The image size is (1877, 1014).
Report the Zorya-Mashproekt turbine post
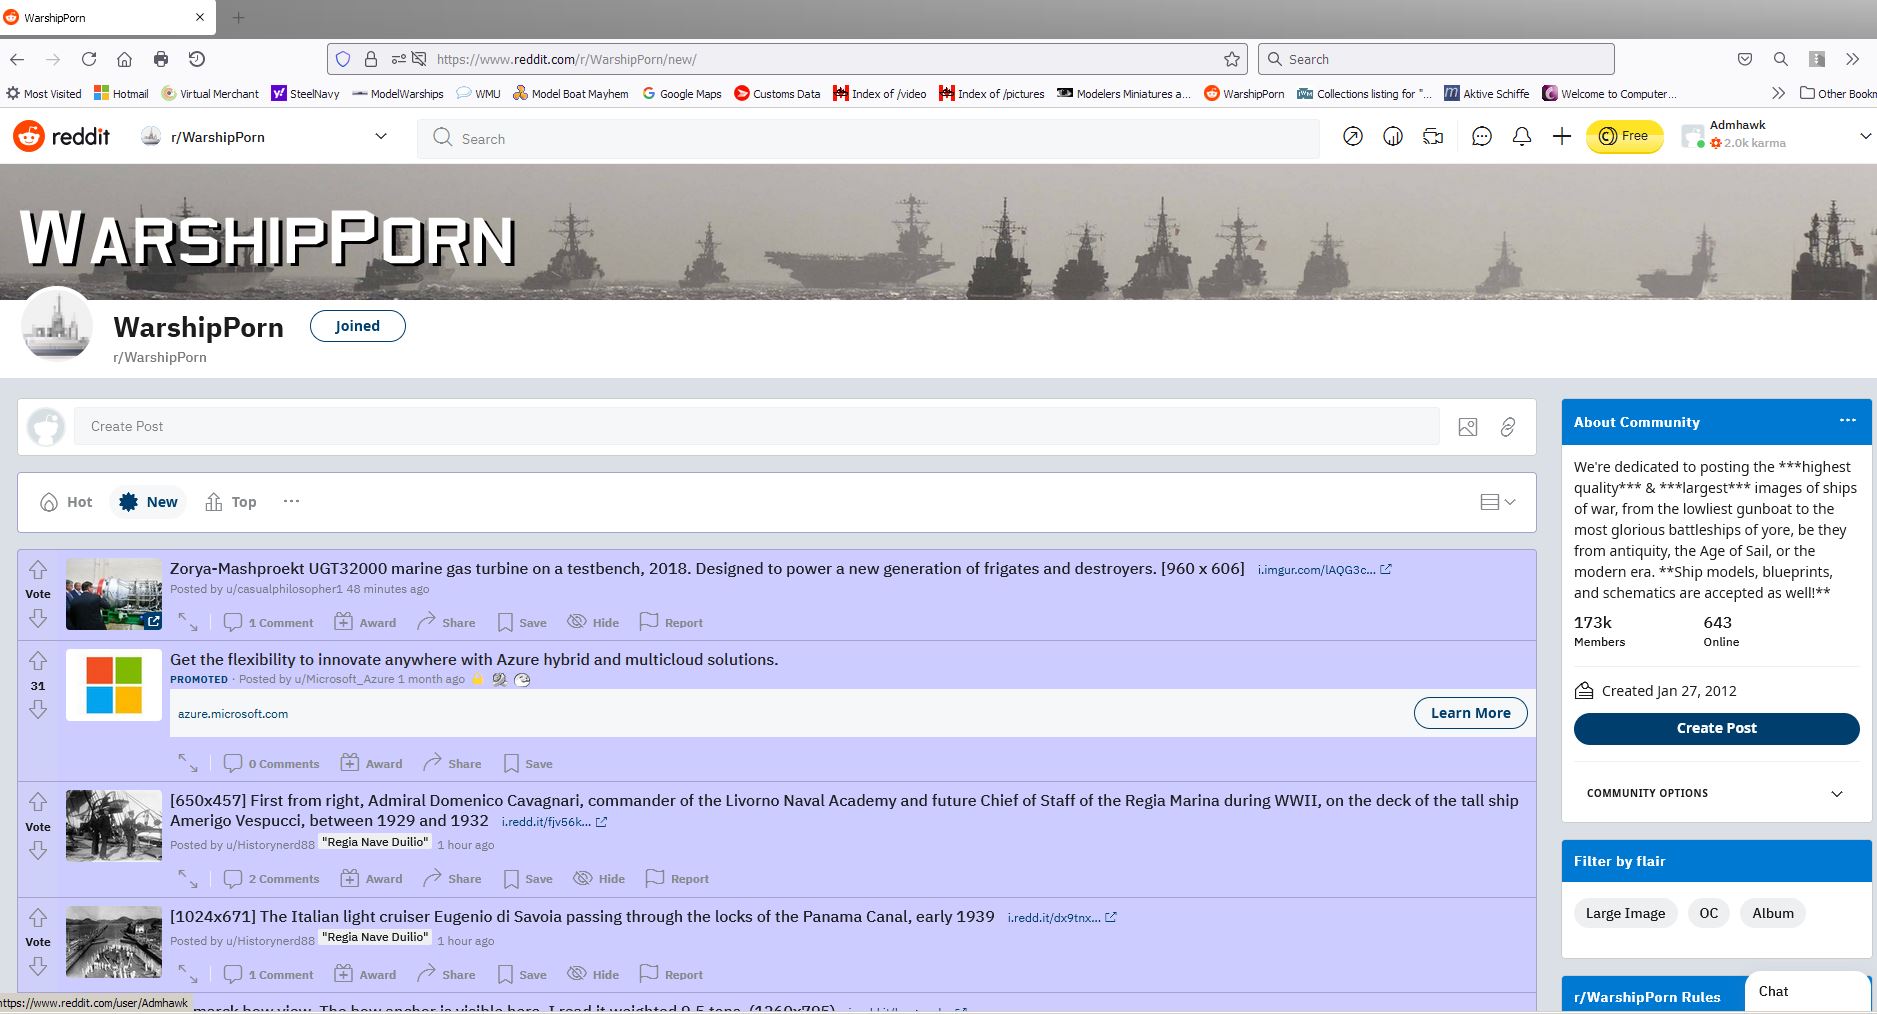[671, 622]
